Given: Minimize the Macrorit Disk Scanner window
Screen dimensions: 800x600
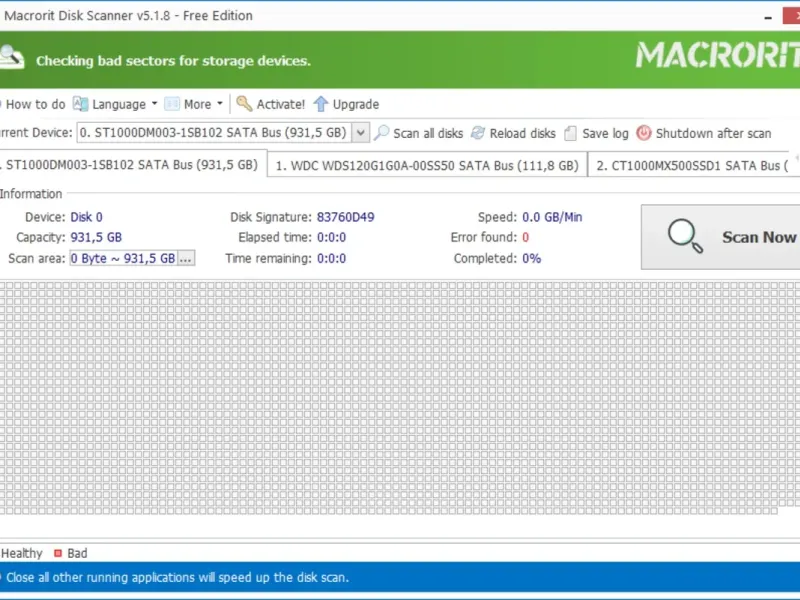Looking at the screenshot, I should point(768,17).
